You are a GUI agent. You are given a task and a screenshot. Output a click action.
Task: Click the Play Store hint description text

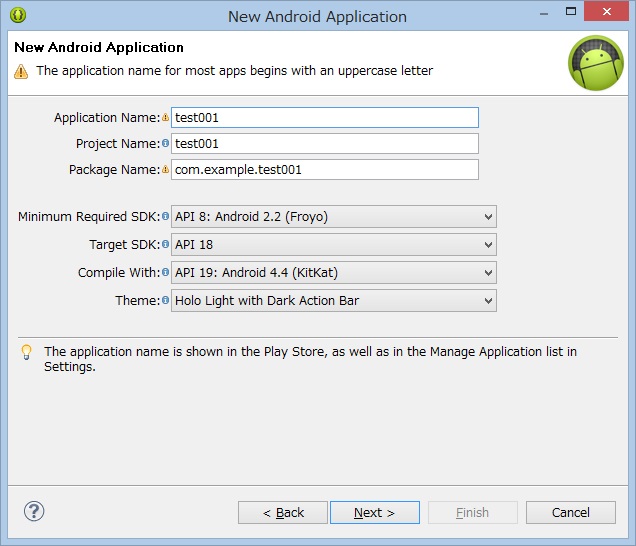[310, 359]
